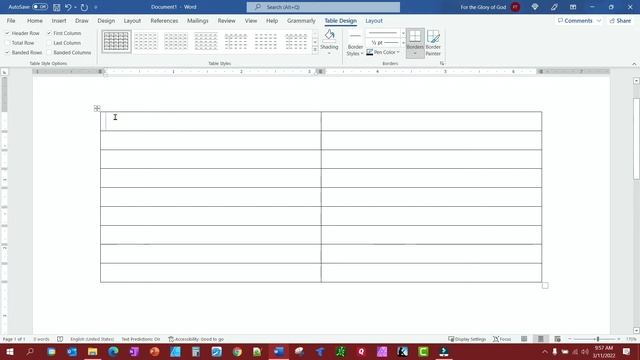Viewport: 640px width, 360px height.
Task: Open the ½ pt line weight dropdown
Action: (x=403, y=42)
